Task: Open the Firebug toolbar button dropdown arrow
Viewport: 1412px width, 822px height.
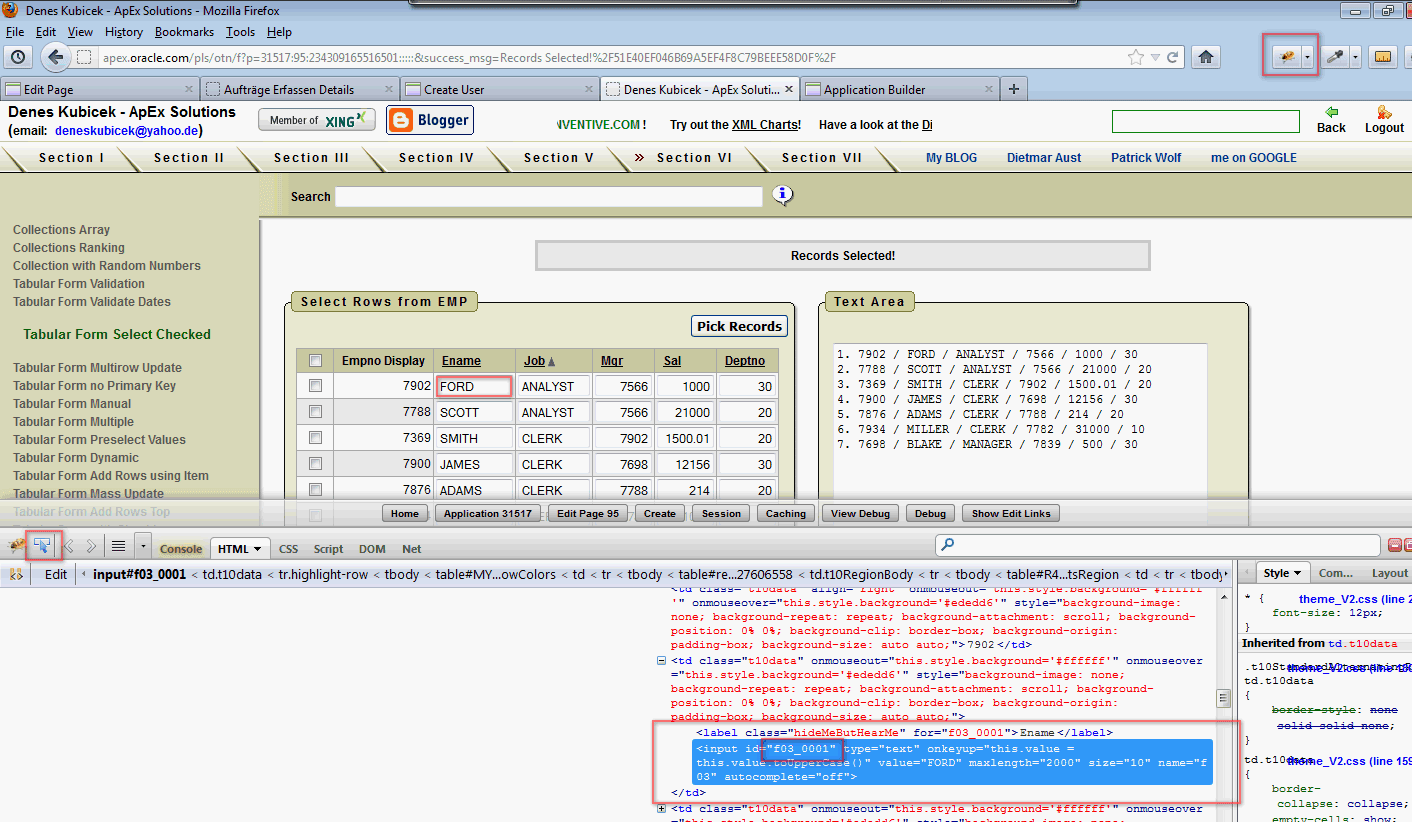Action: [x=1308, y=57]
